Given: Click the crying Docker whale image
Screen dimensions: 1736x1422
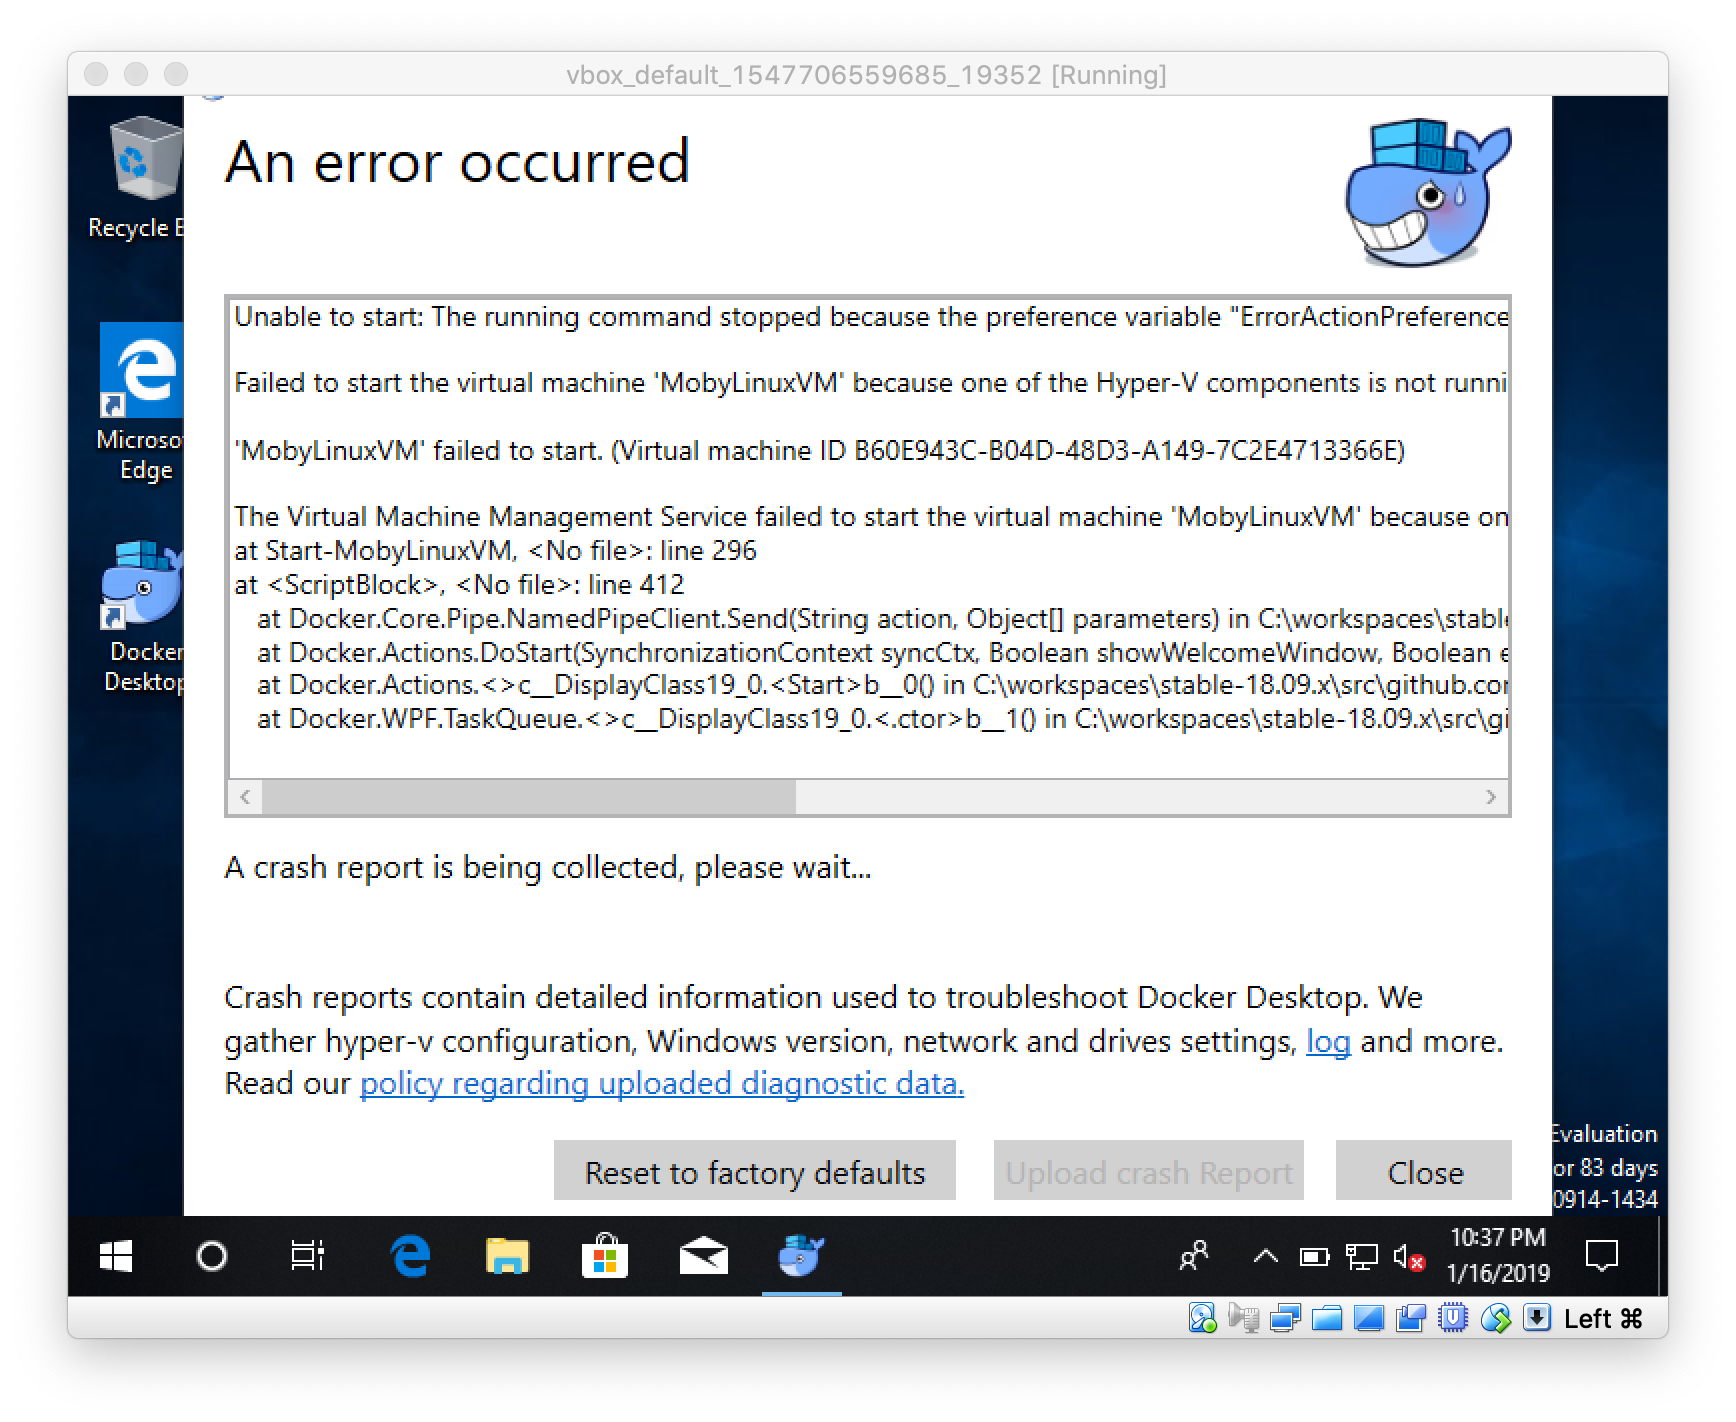Looking at the screenshot, I should coord(1428,193).
